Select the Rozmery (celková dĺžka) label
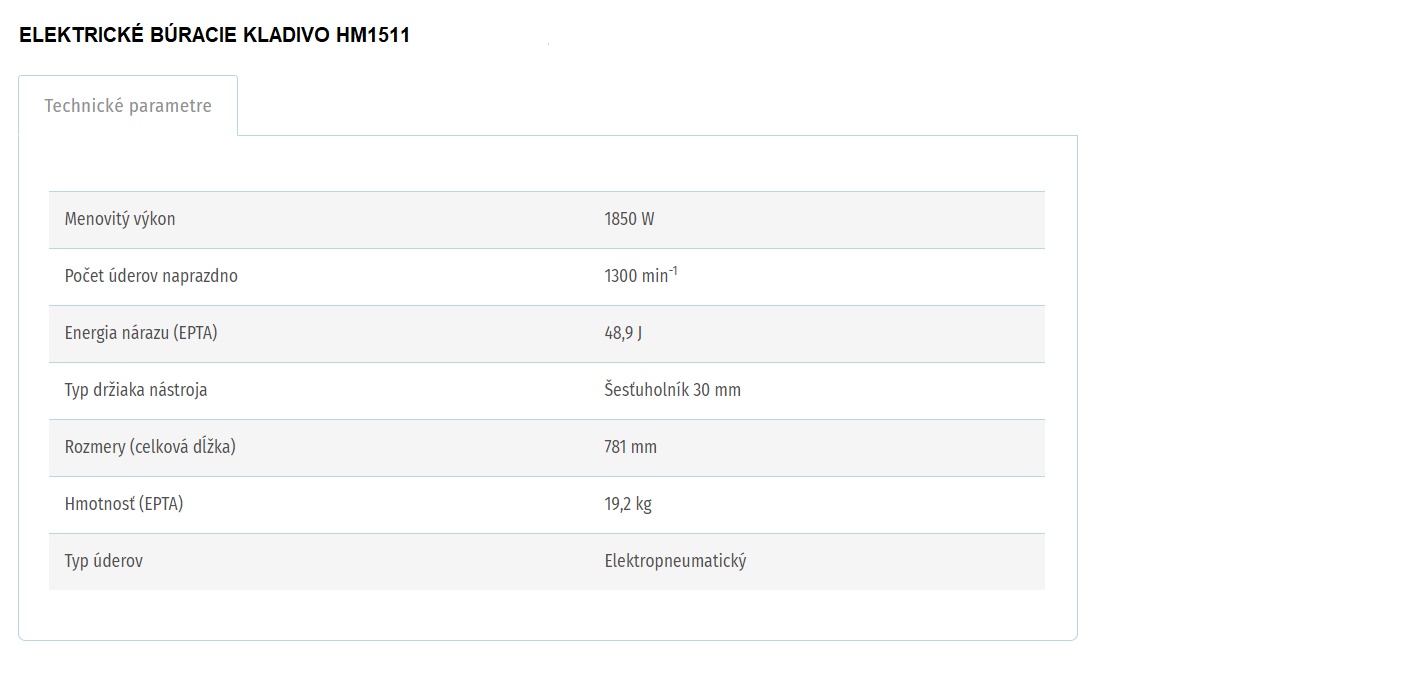Viewport: 1401px width, 681px height. (150, 447)
